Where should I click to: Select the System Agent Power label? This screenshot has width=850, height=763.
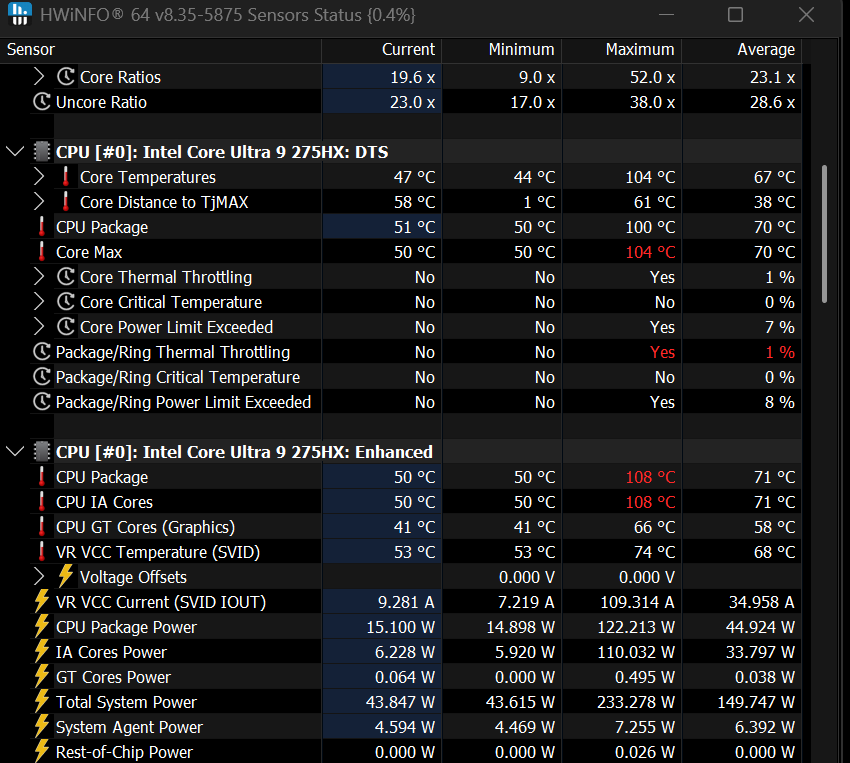(x=129, y=727)
